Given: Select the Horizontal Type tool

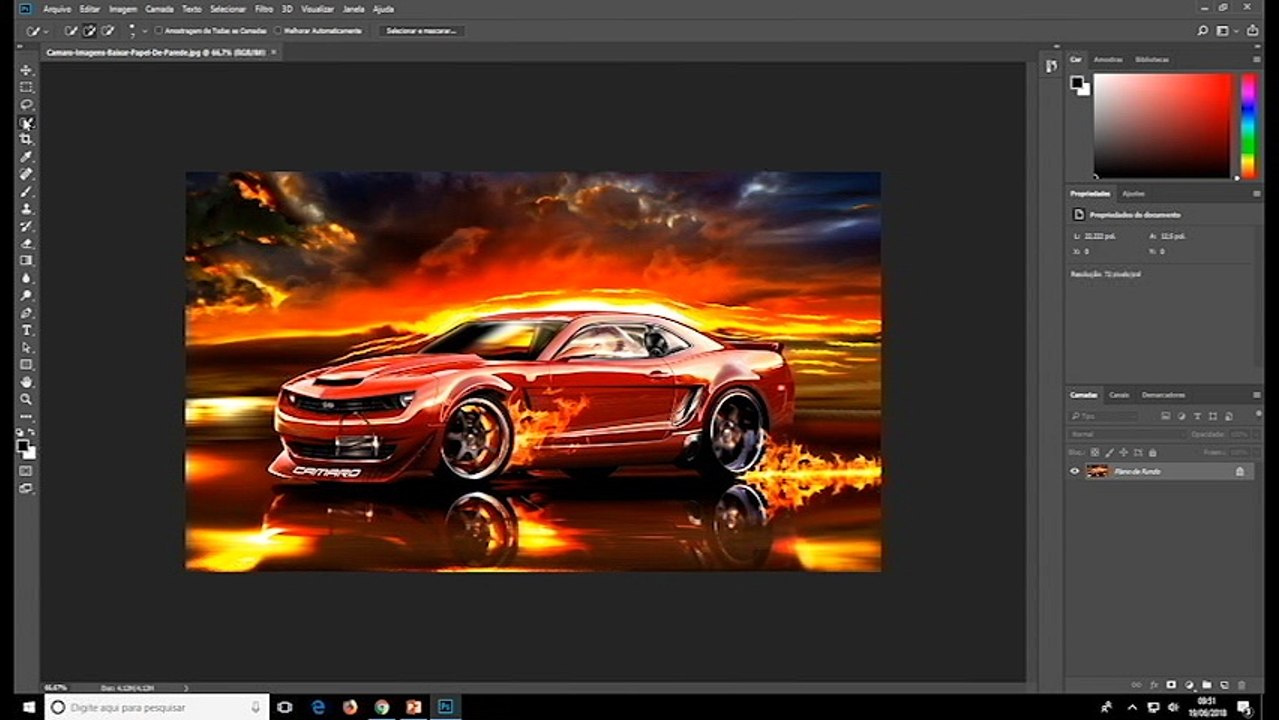Looking at the screenshot, I should (x=26, y=330).
